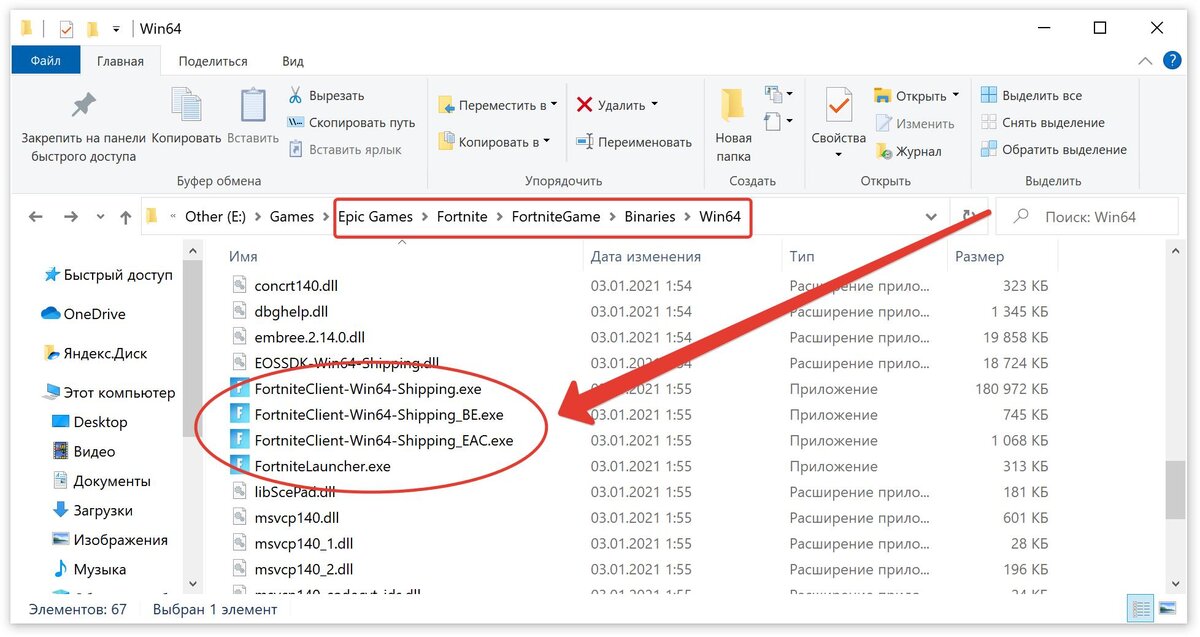Sort by Дата изменения column header
The height and width of the screenshot is (637, 1200).
[x=645, y=257]
